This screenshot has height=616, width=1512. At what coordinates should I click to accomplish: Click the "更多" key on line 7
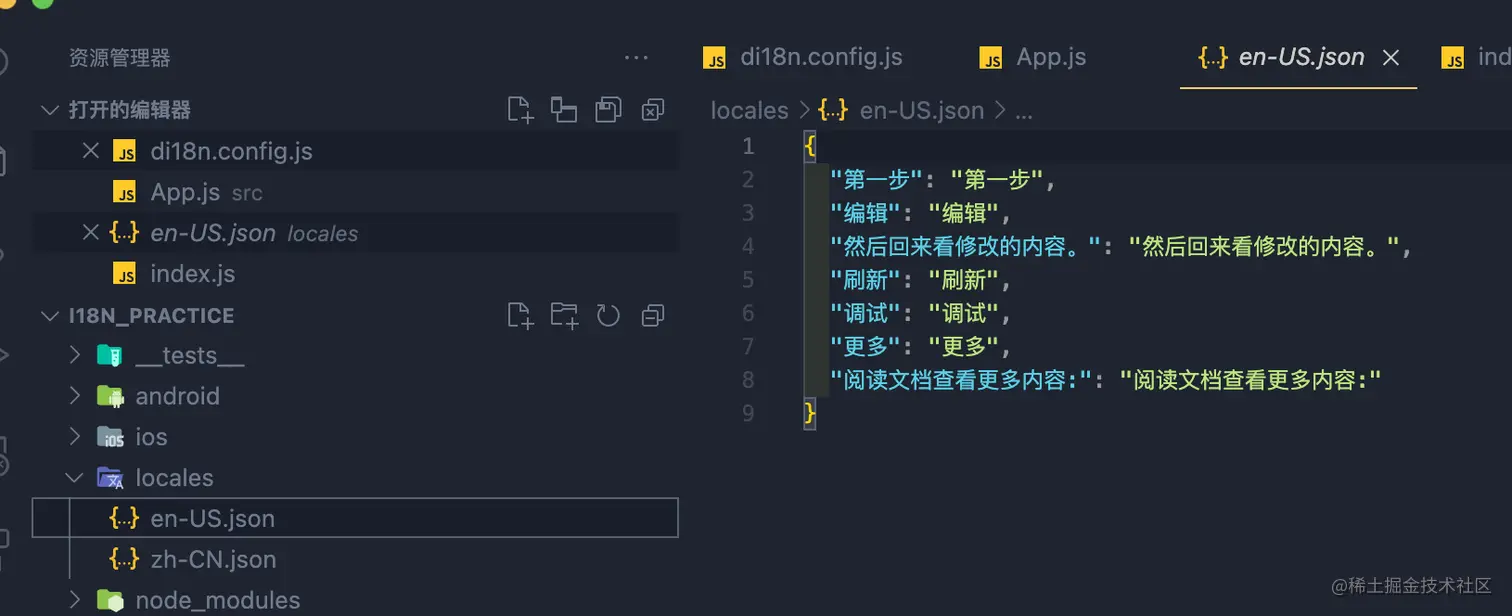point(864,347)
